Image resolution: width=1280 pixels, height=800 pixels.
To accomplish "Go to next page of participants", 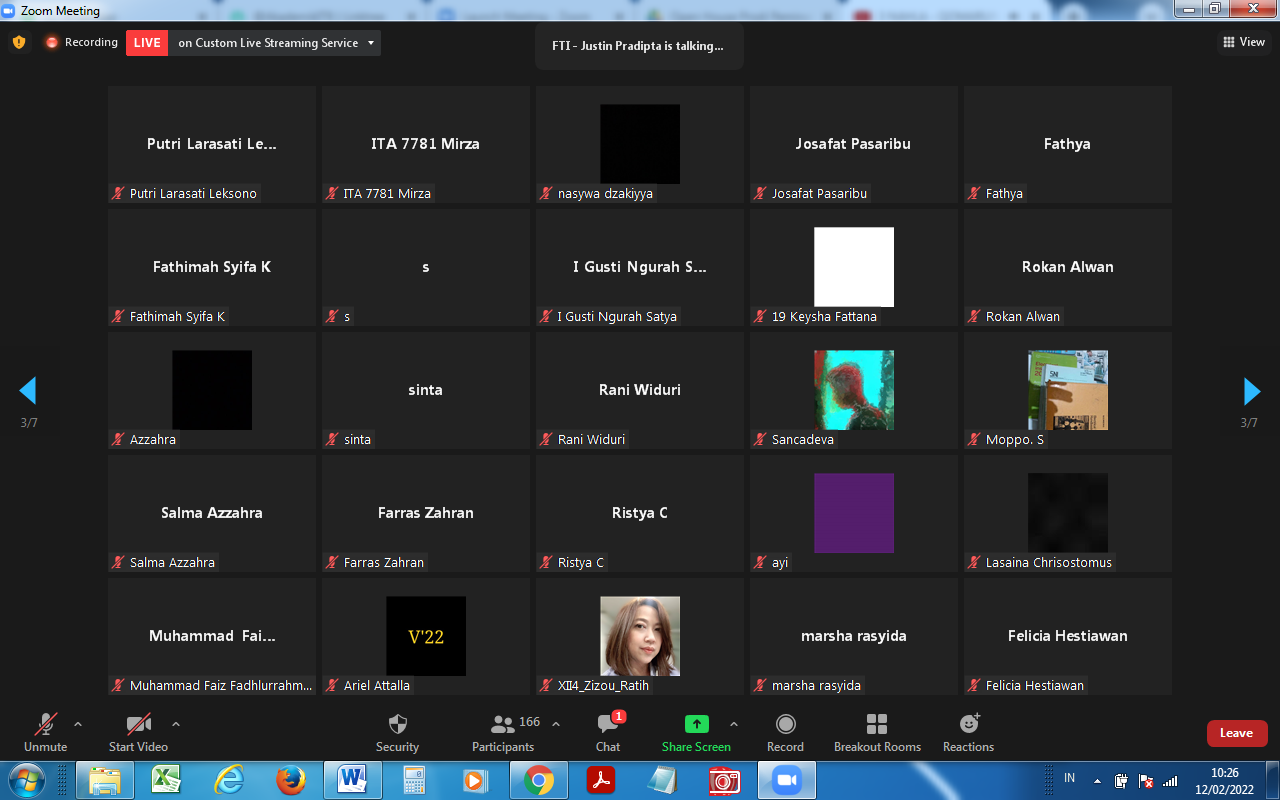I will click(1250, 390).
